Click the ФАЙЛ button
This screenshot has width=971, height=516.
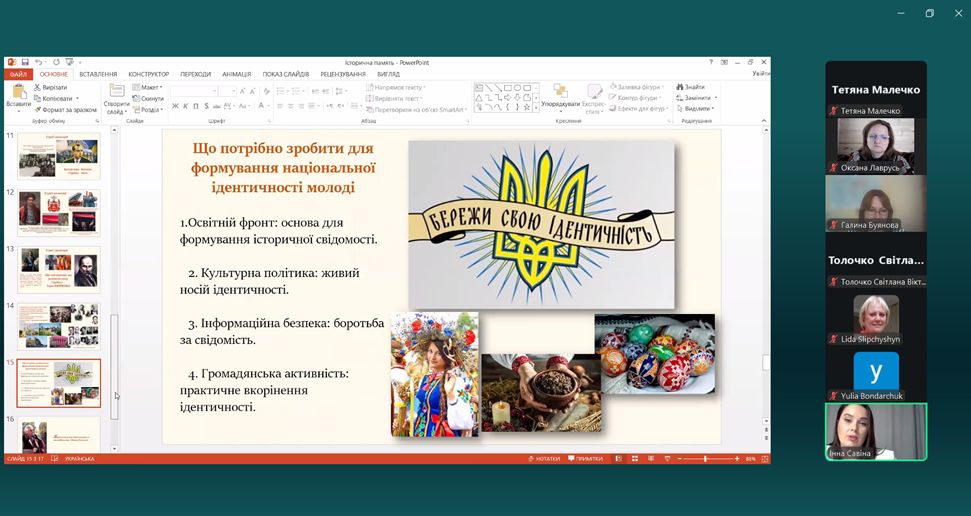pos(18,74)
